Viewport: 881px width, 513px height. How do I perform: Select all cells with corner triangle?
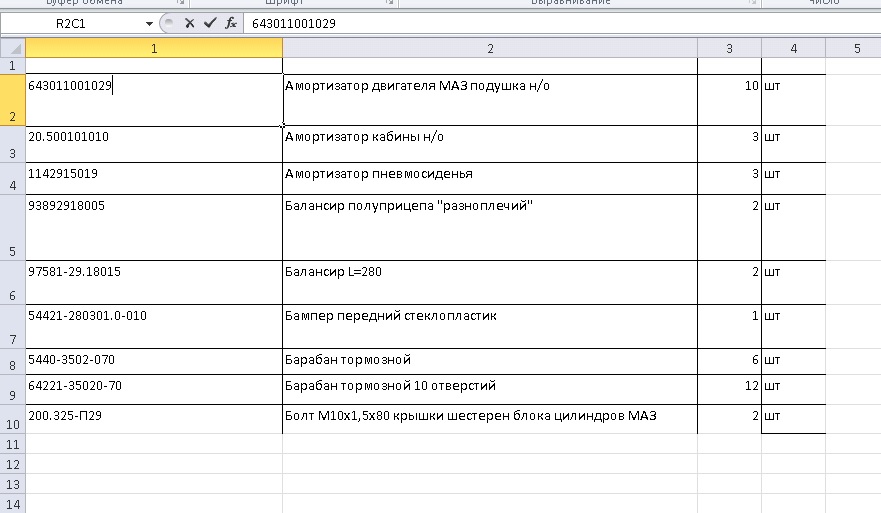pyautogui.click(x=13, y=48)
